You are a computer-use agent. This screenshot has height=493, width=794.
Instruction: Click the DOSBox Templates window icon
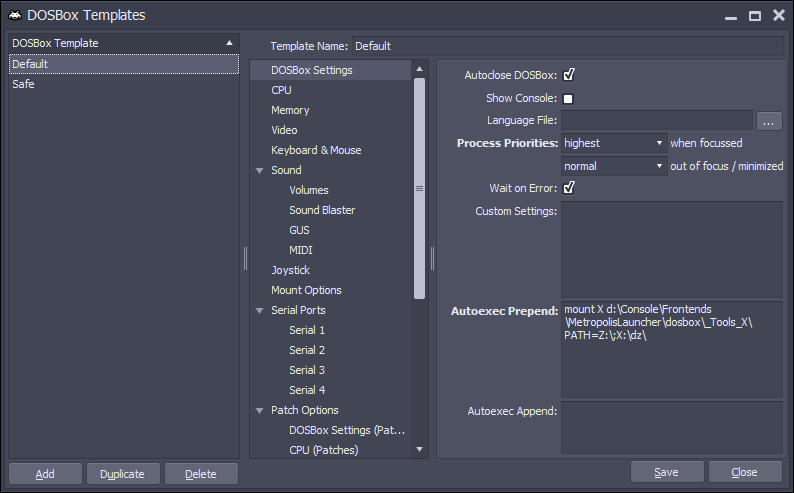click(15, 15)
